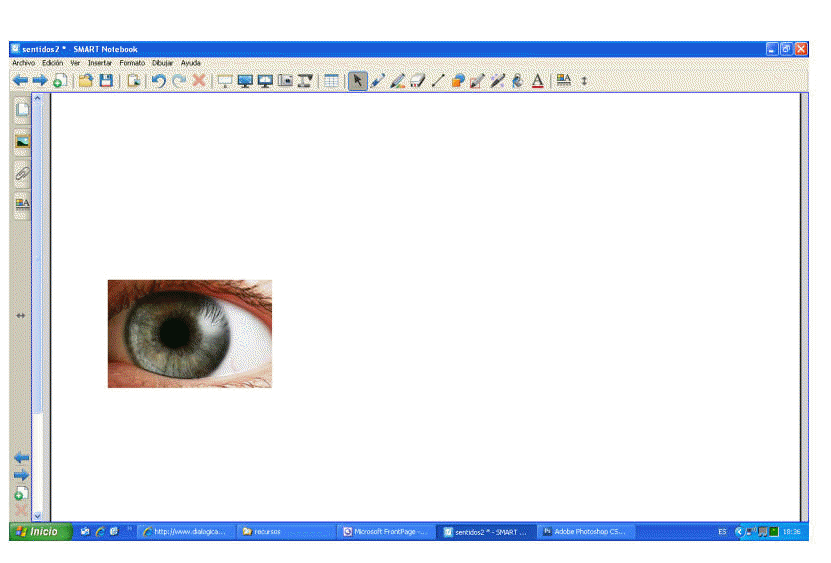Viewport: 831px width, 563px height.
Task: Select the eye image on canvas
Action: (189, 333)
